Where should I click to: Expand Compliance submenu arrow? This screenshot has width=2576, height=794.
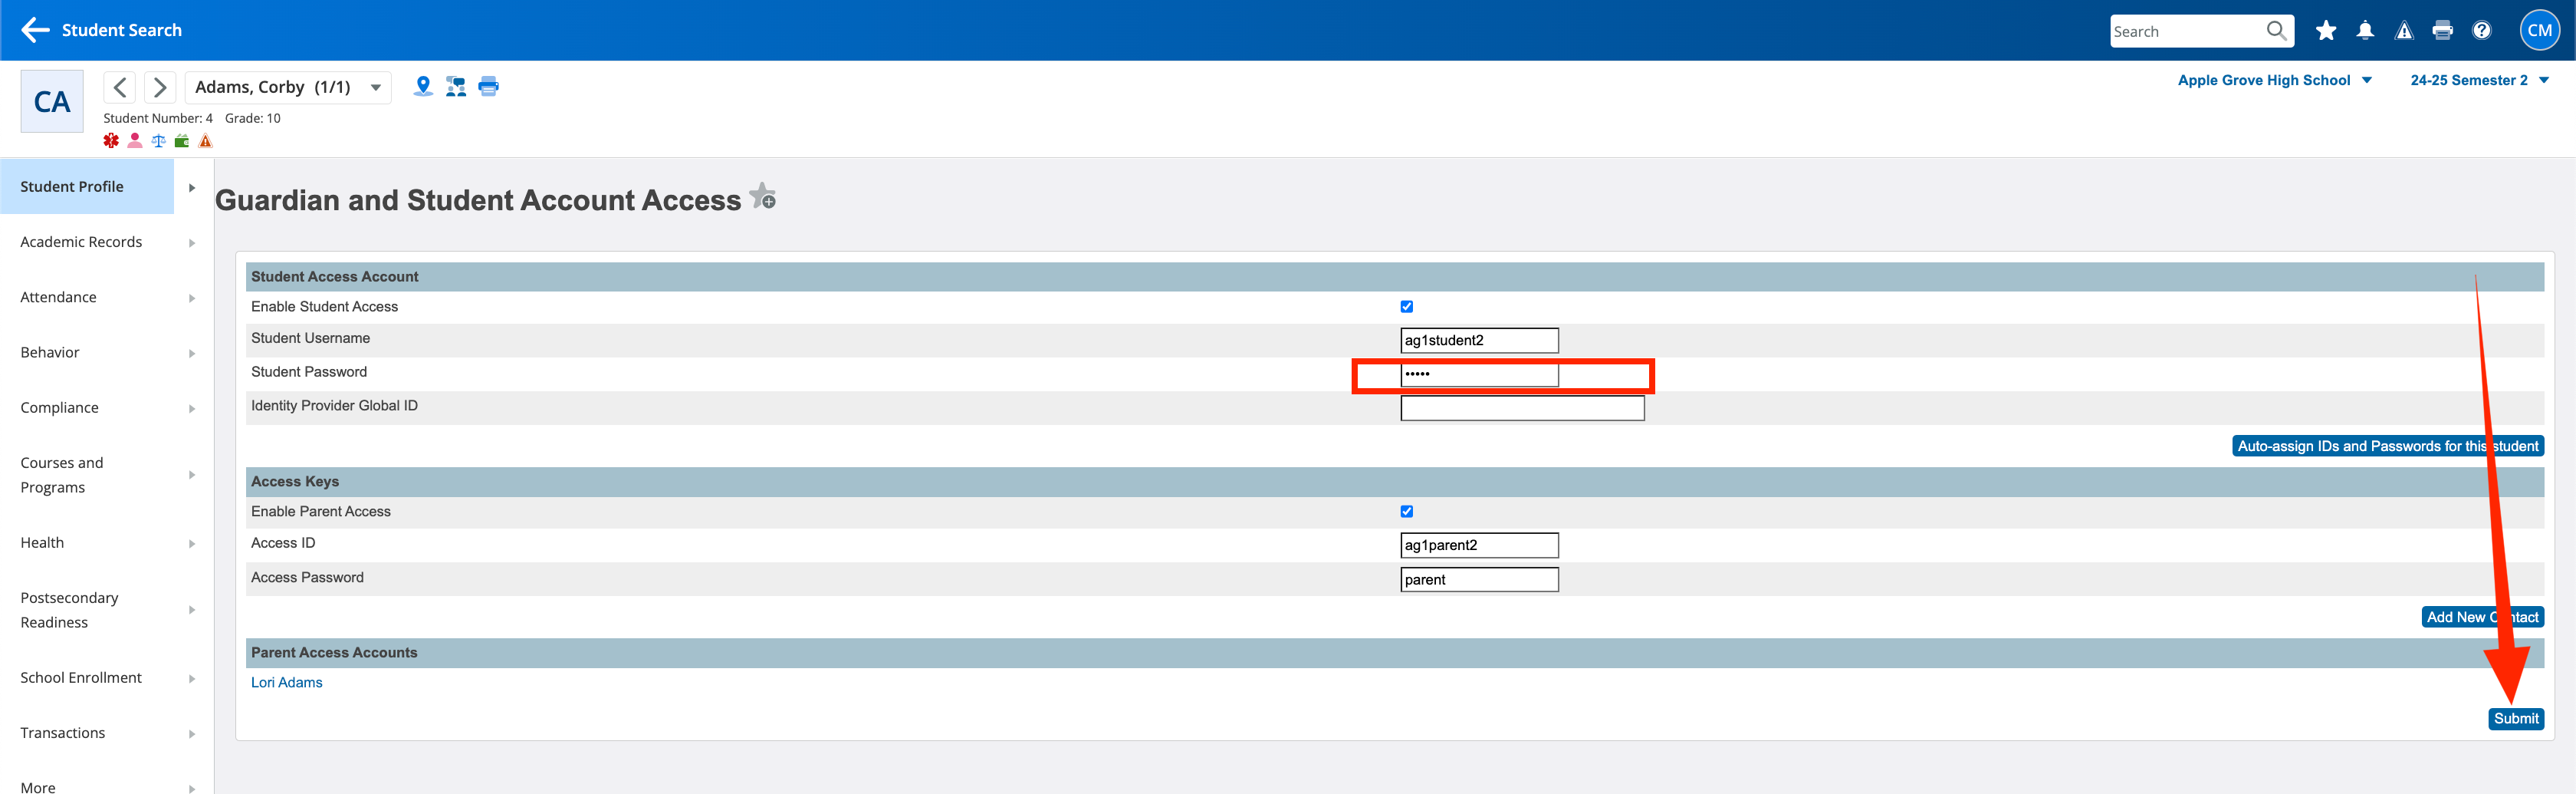192,409
